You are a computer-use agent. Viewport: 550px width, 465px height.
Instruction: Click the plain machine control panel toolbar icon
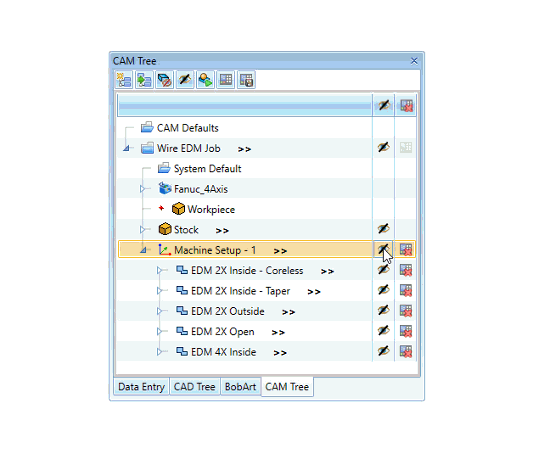[226, 80]
